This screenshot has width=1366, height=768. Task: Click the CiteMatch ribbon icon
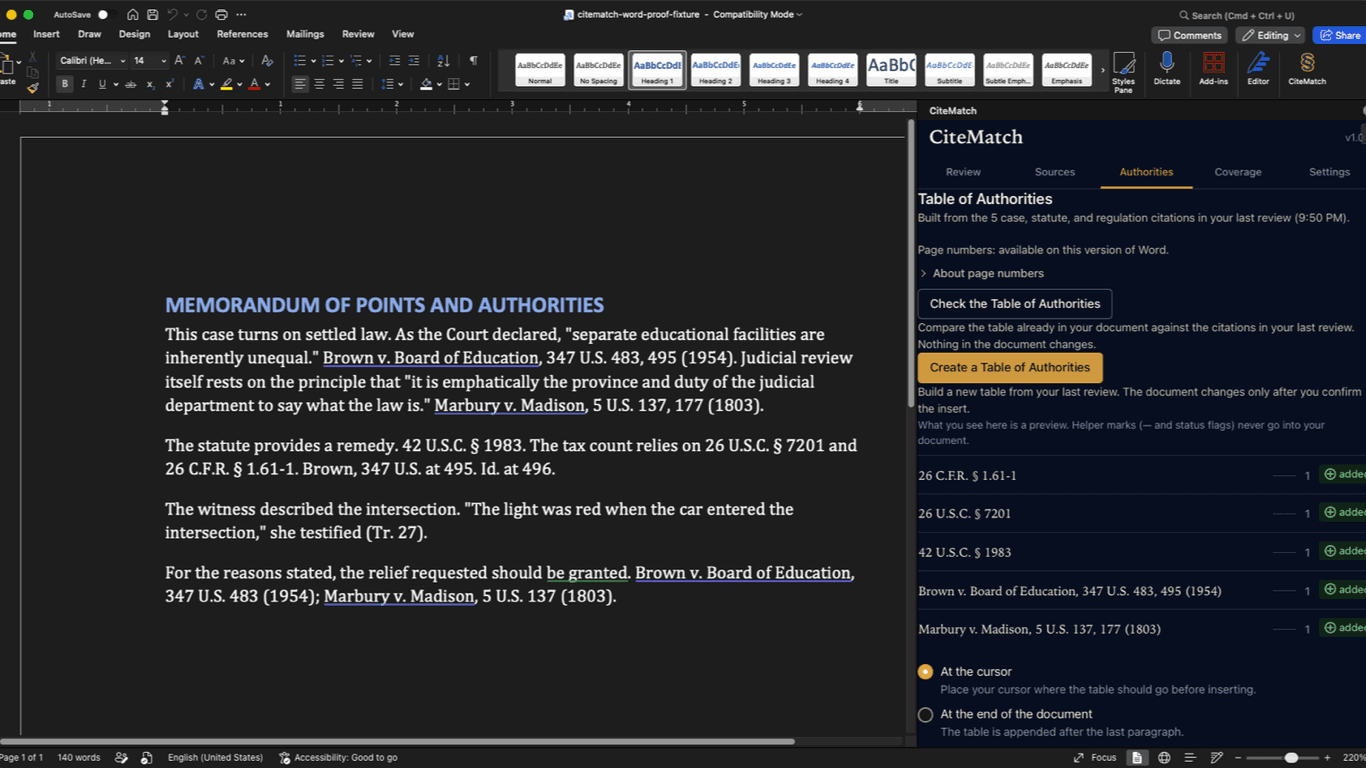(1307, 69)
